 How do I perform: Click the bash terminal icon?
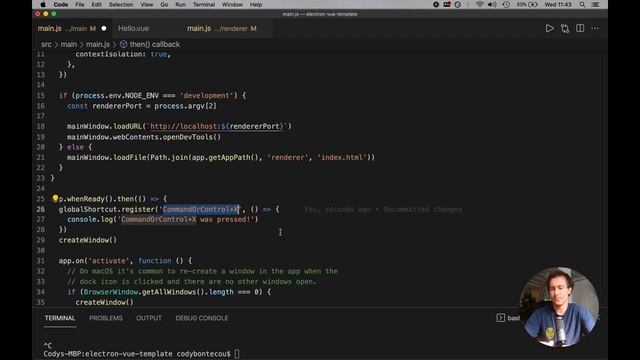(x=501, y=318)
